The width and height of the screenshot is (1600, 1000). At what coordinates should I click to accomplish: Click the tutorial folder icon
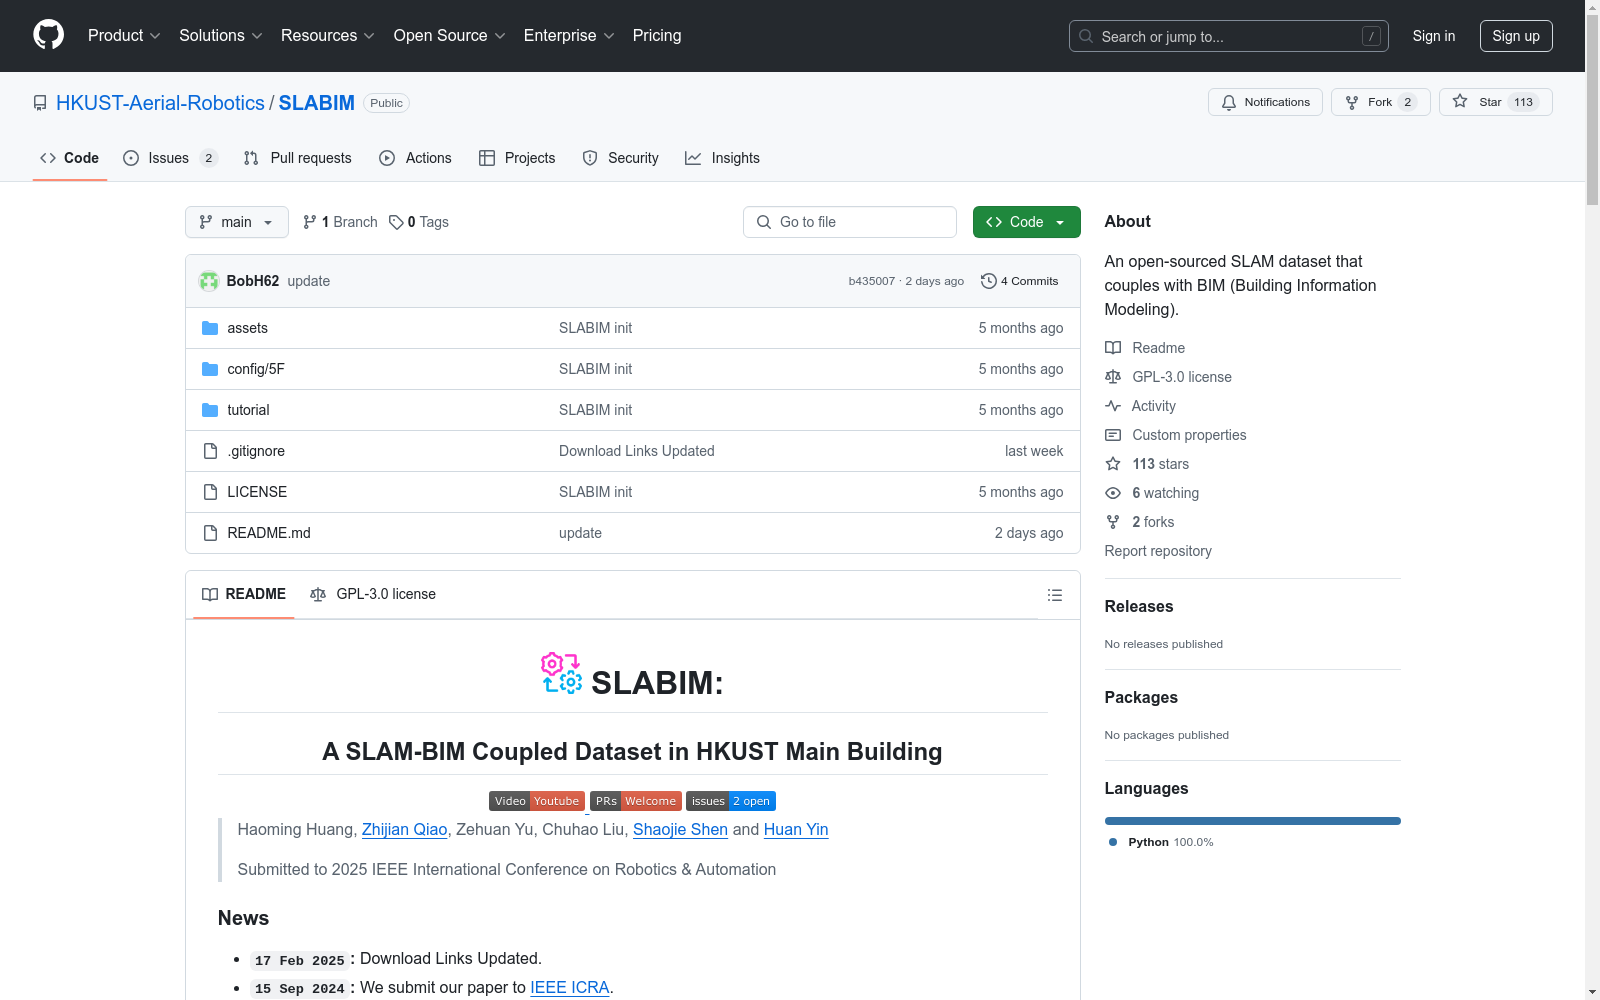coord(210,410)
